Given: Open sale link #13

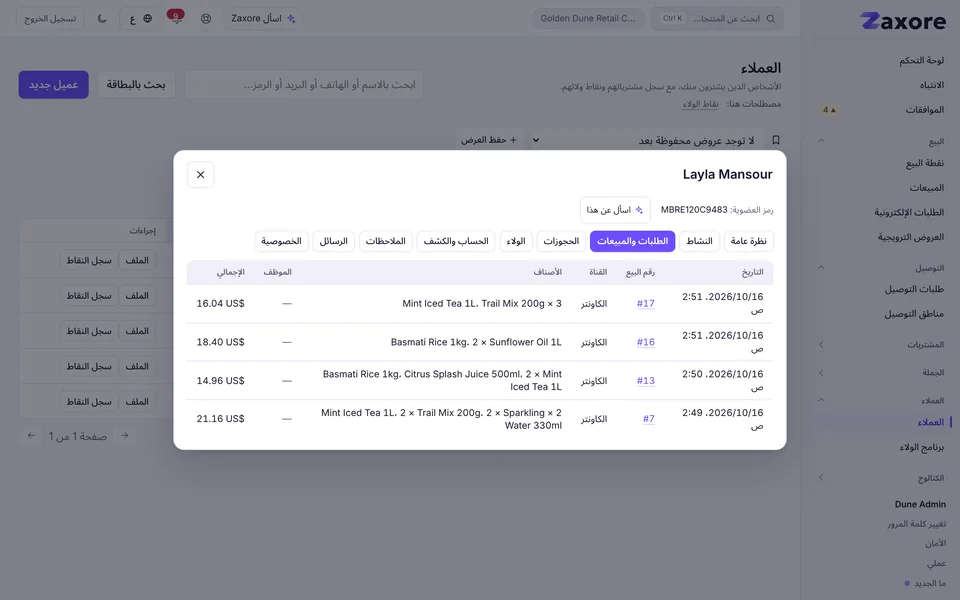Looking at the screenshot, I should (x=646, y=381).
